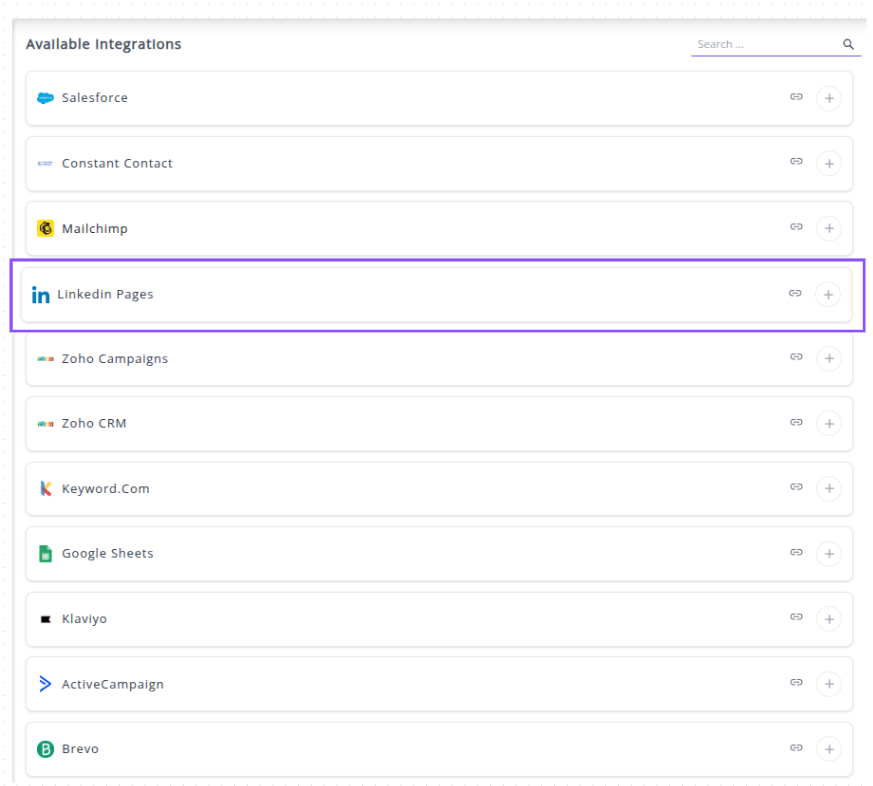Click the plus icon for Salesforce
The height and width of the screenshot is (786, 873).
(828, 98)
